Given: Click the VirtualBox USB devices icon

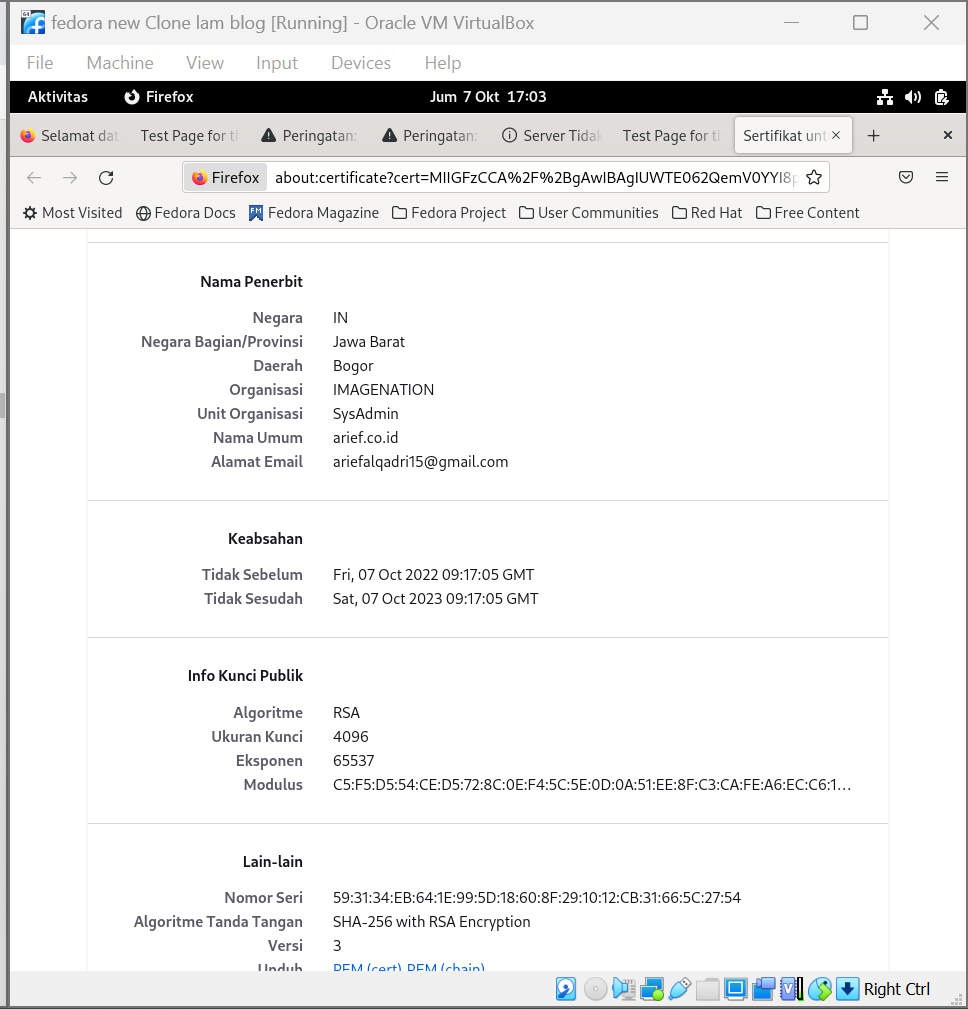Looking at the screenshot, I should click(x=680, y=988).
